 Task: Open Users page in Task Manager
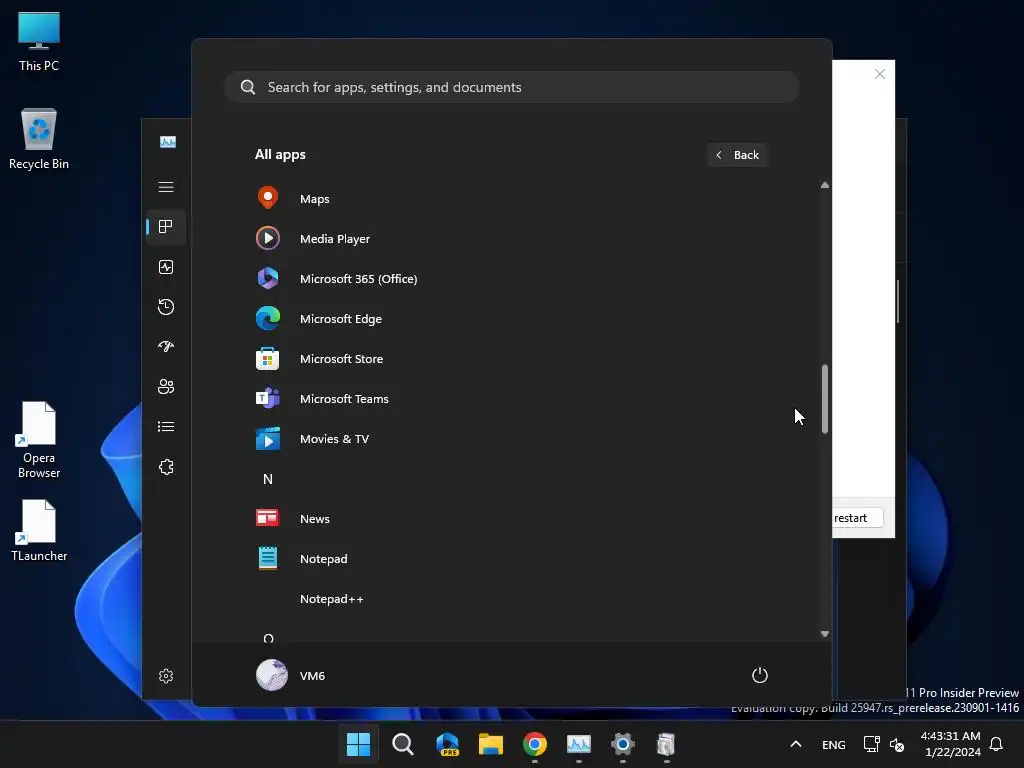click(x=166, y=387)
